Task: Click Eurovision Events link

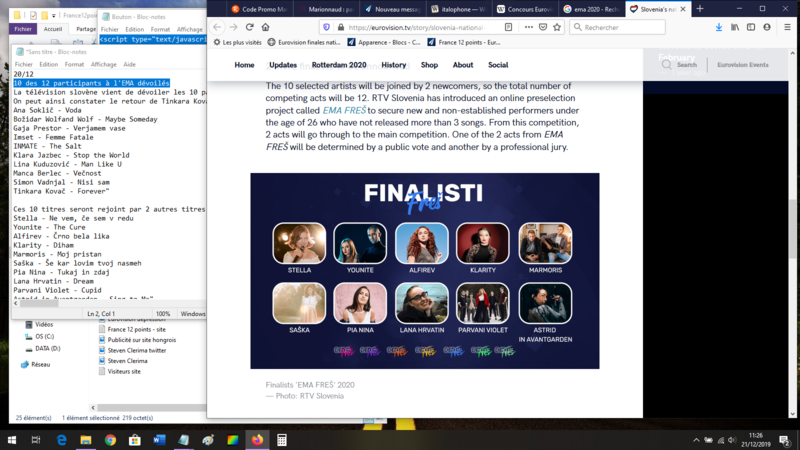Action: (x=743, y=65)
